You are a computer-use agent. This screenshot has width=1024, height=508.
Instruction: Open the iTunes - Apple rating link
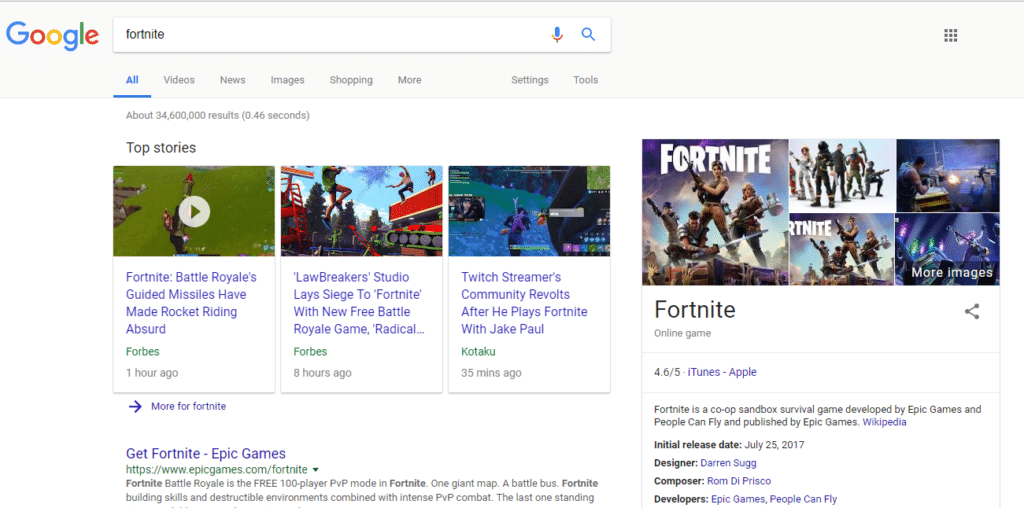[x=722, y=372]
